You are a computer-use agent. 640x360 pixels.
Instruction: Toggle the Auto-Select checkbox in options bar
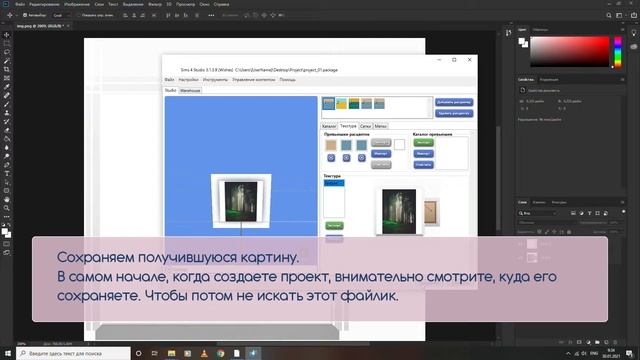(25, 16)
